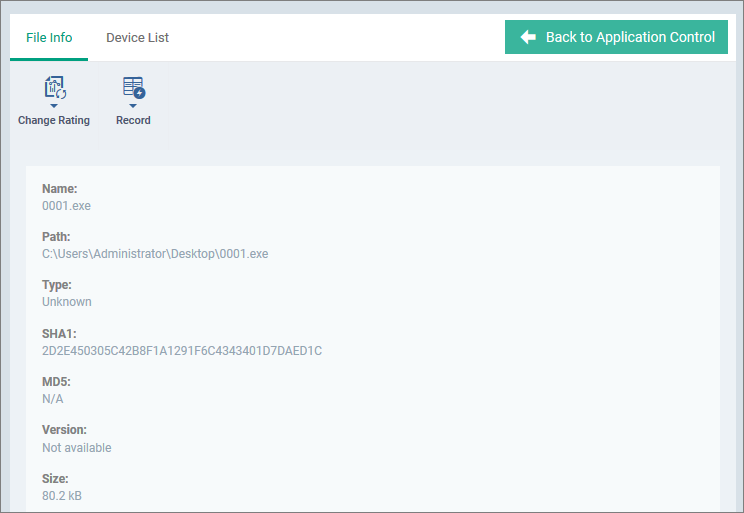Open the Change Rating icon menu
The image size is (744, 513).
pyautogui.click(x=55, y=88)
